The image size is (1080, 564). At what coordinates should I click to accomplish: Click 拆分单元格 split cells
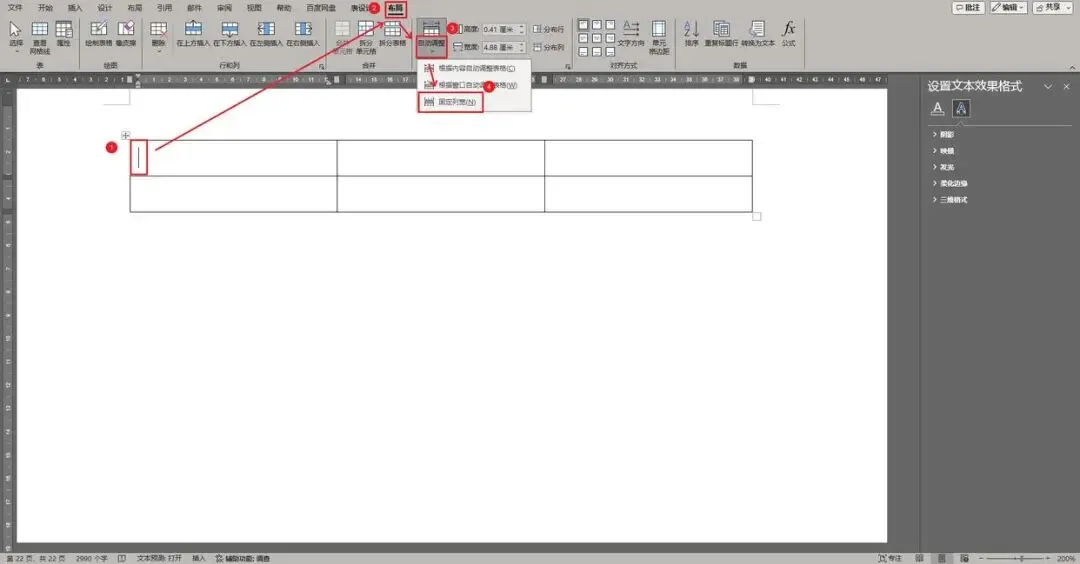[366, 37]
